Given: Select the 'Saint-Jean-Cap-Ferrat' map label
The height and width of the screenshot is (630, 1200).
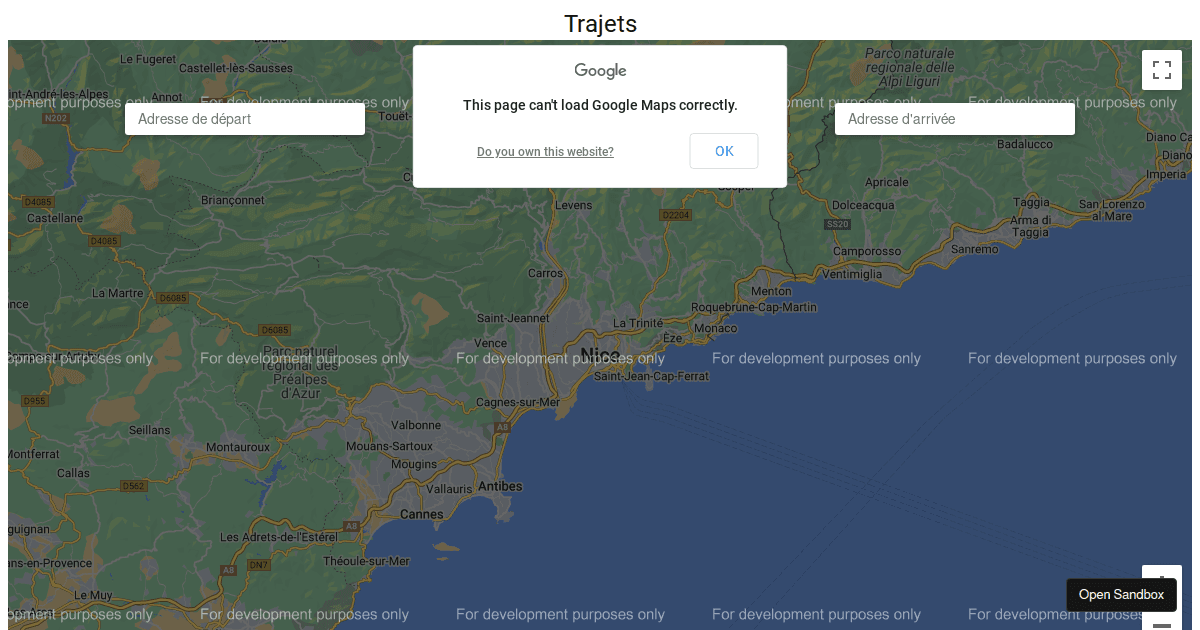Looking at the screenshot, I should click(651, 376).
